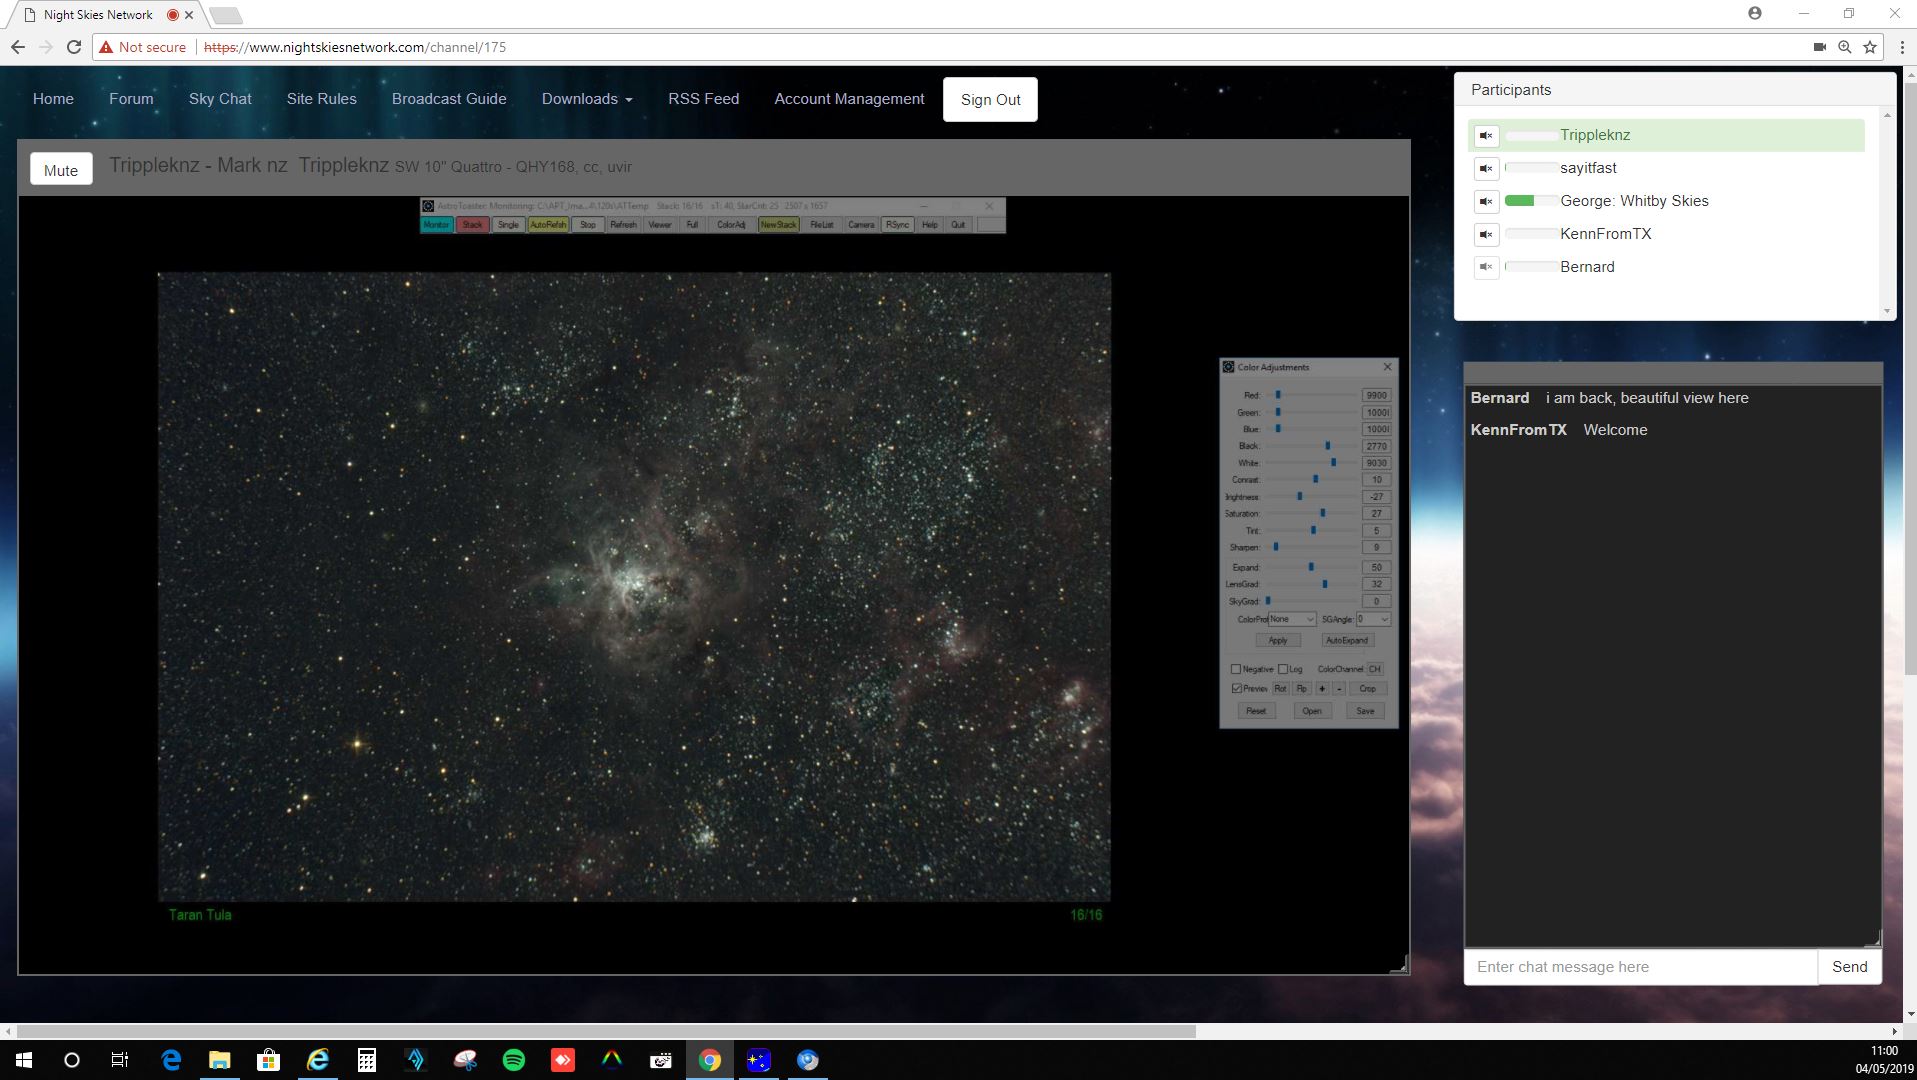Open Task View on the taskbar

click(119, 1060)
